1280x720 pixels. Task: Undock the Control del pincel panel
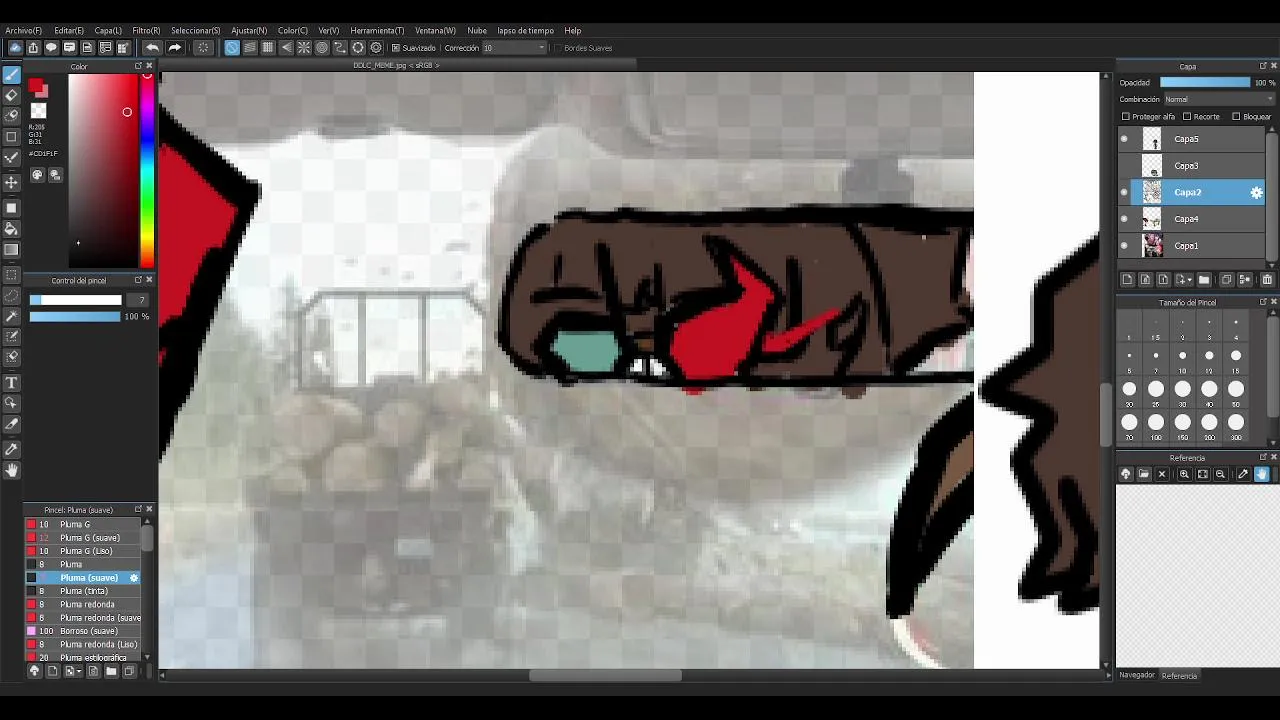(x=138, y=280)
